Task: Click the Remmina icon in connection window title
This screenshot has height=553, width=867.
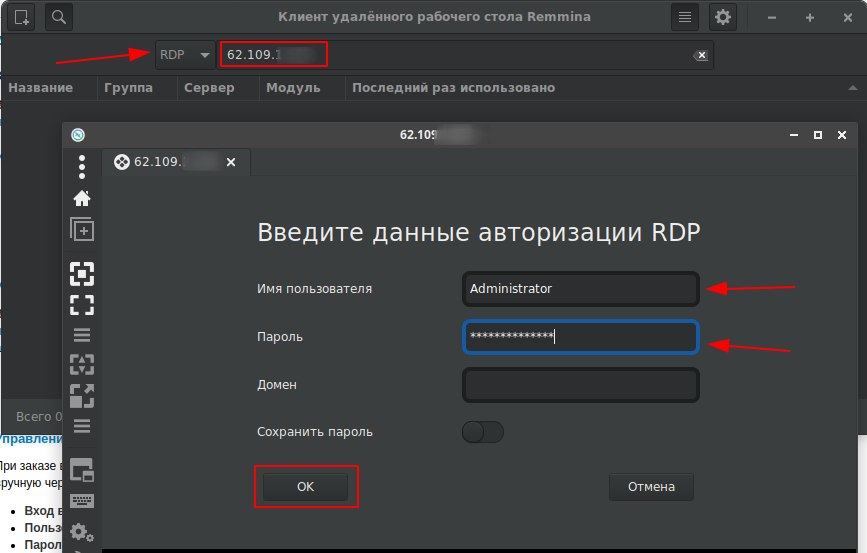Action: [x=79, y=135]
